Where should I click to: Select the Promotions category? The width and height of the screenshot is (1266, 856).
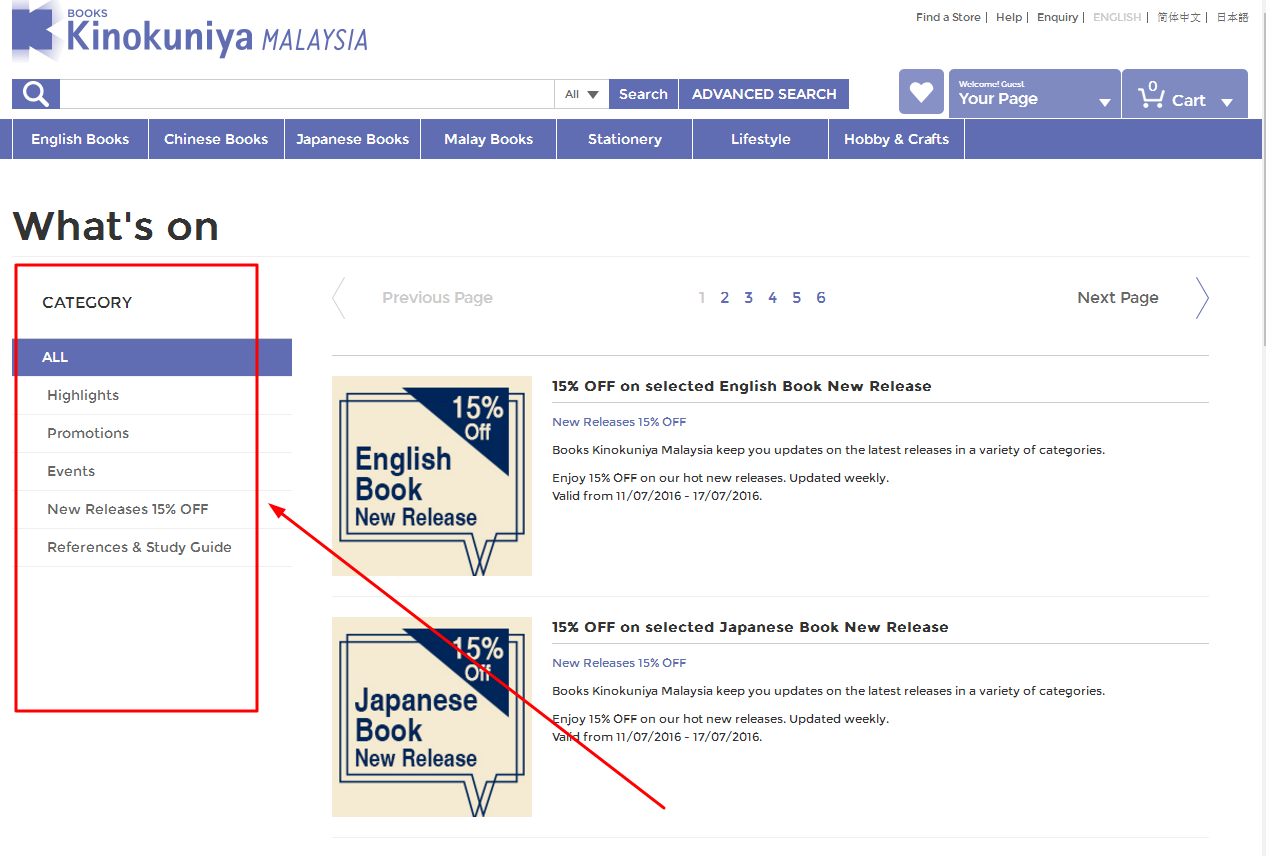88,433
